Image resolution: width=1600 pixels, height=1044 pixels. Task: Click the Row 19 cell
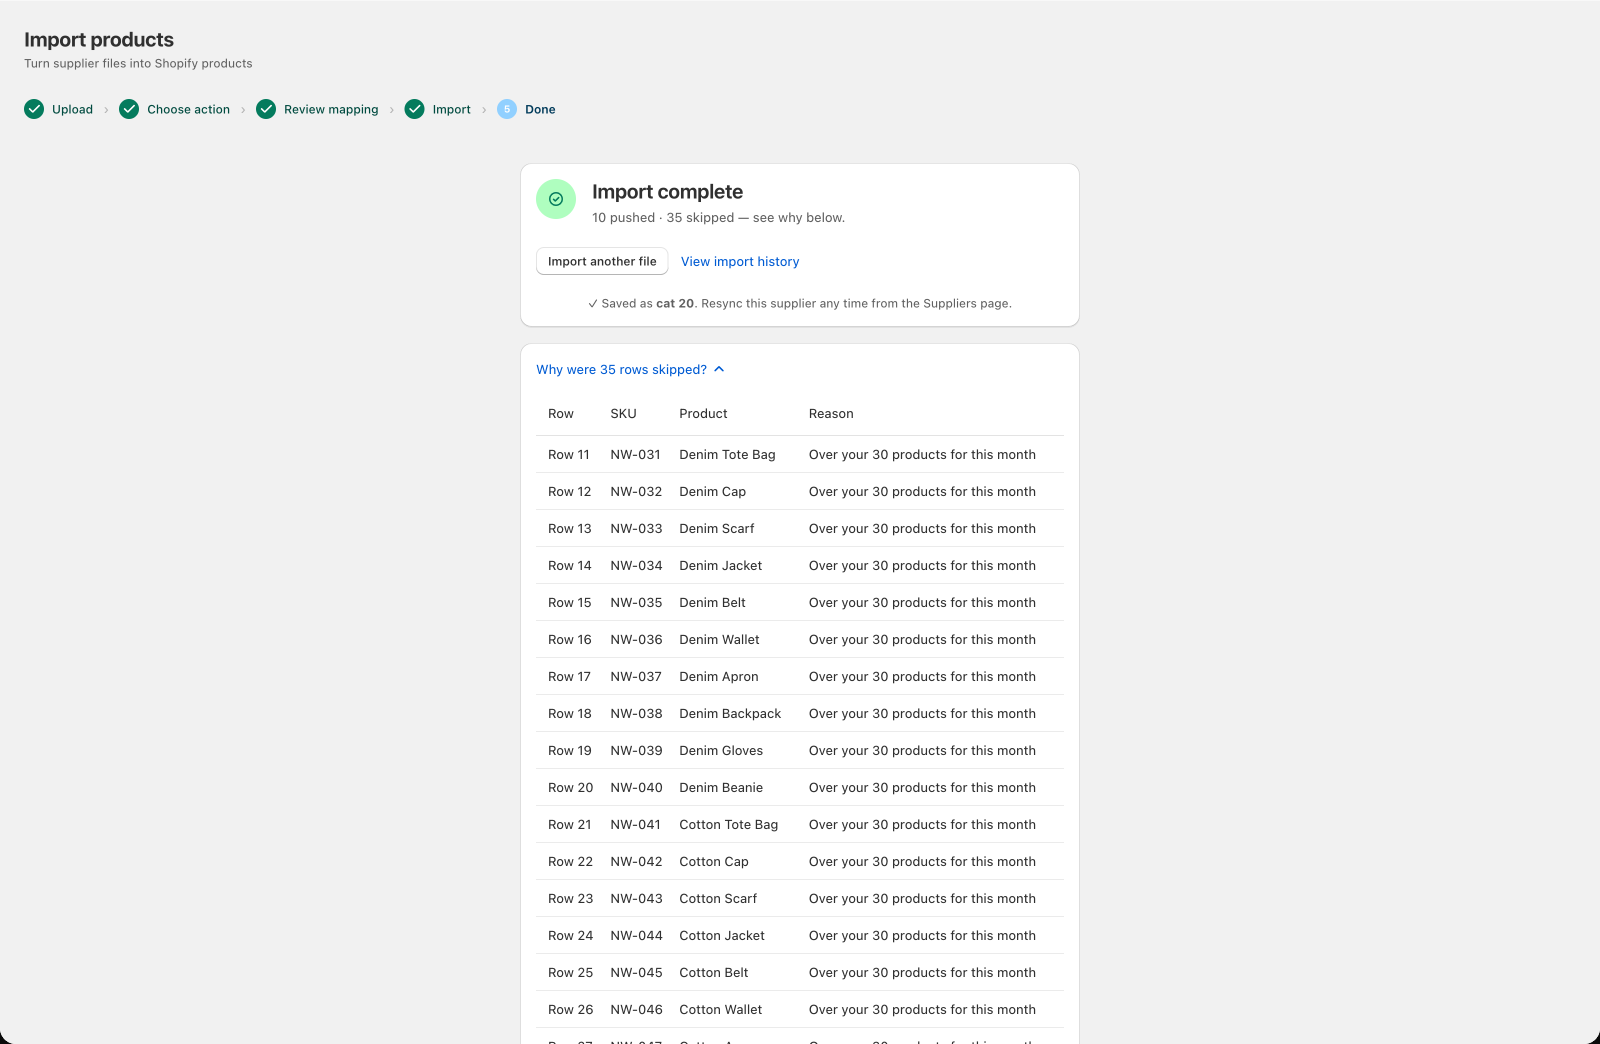pos(570,751)
